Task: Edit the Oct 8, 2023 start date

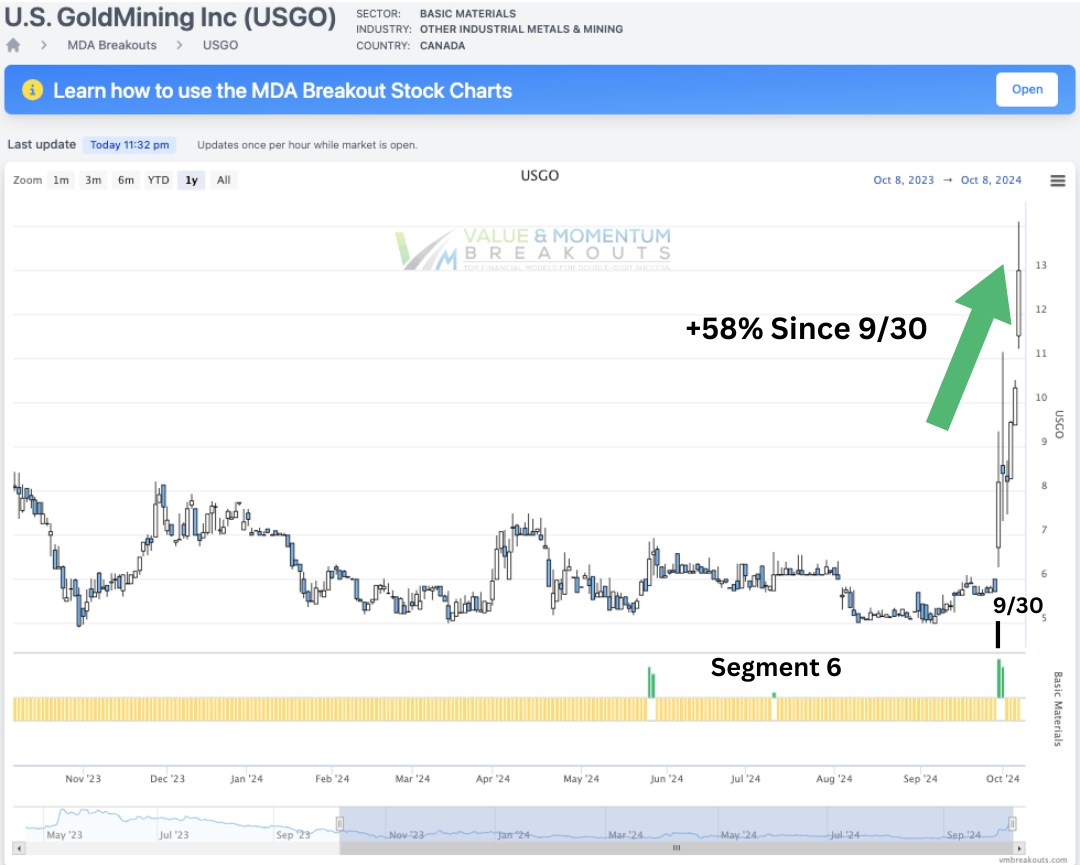Action: coord(904,180)
